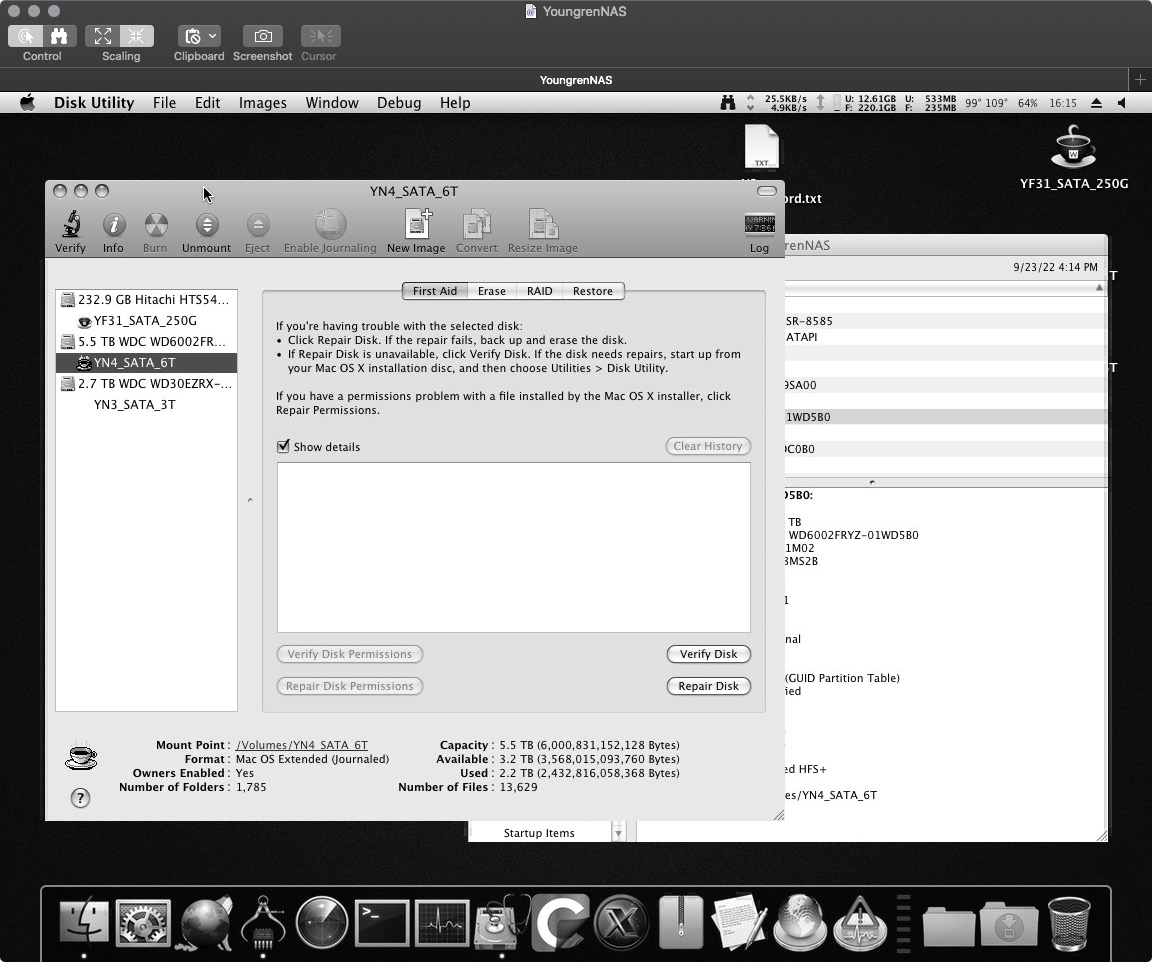
Task: Open the Help menu
Action: 455,103
